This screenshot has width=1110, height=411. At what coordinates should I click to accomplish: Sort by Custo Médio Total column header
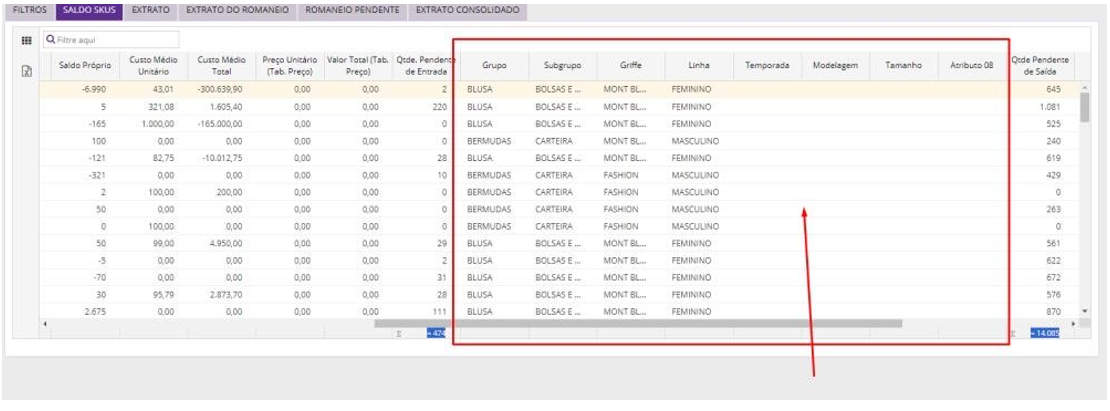click(222, 65)
